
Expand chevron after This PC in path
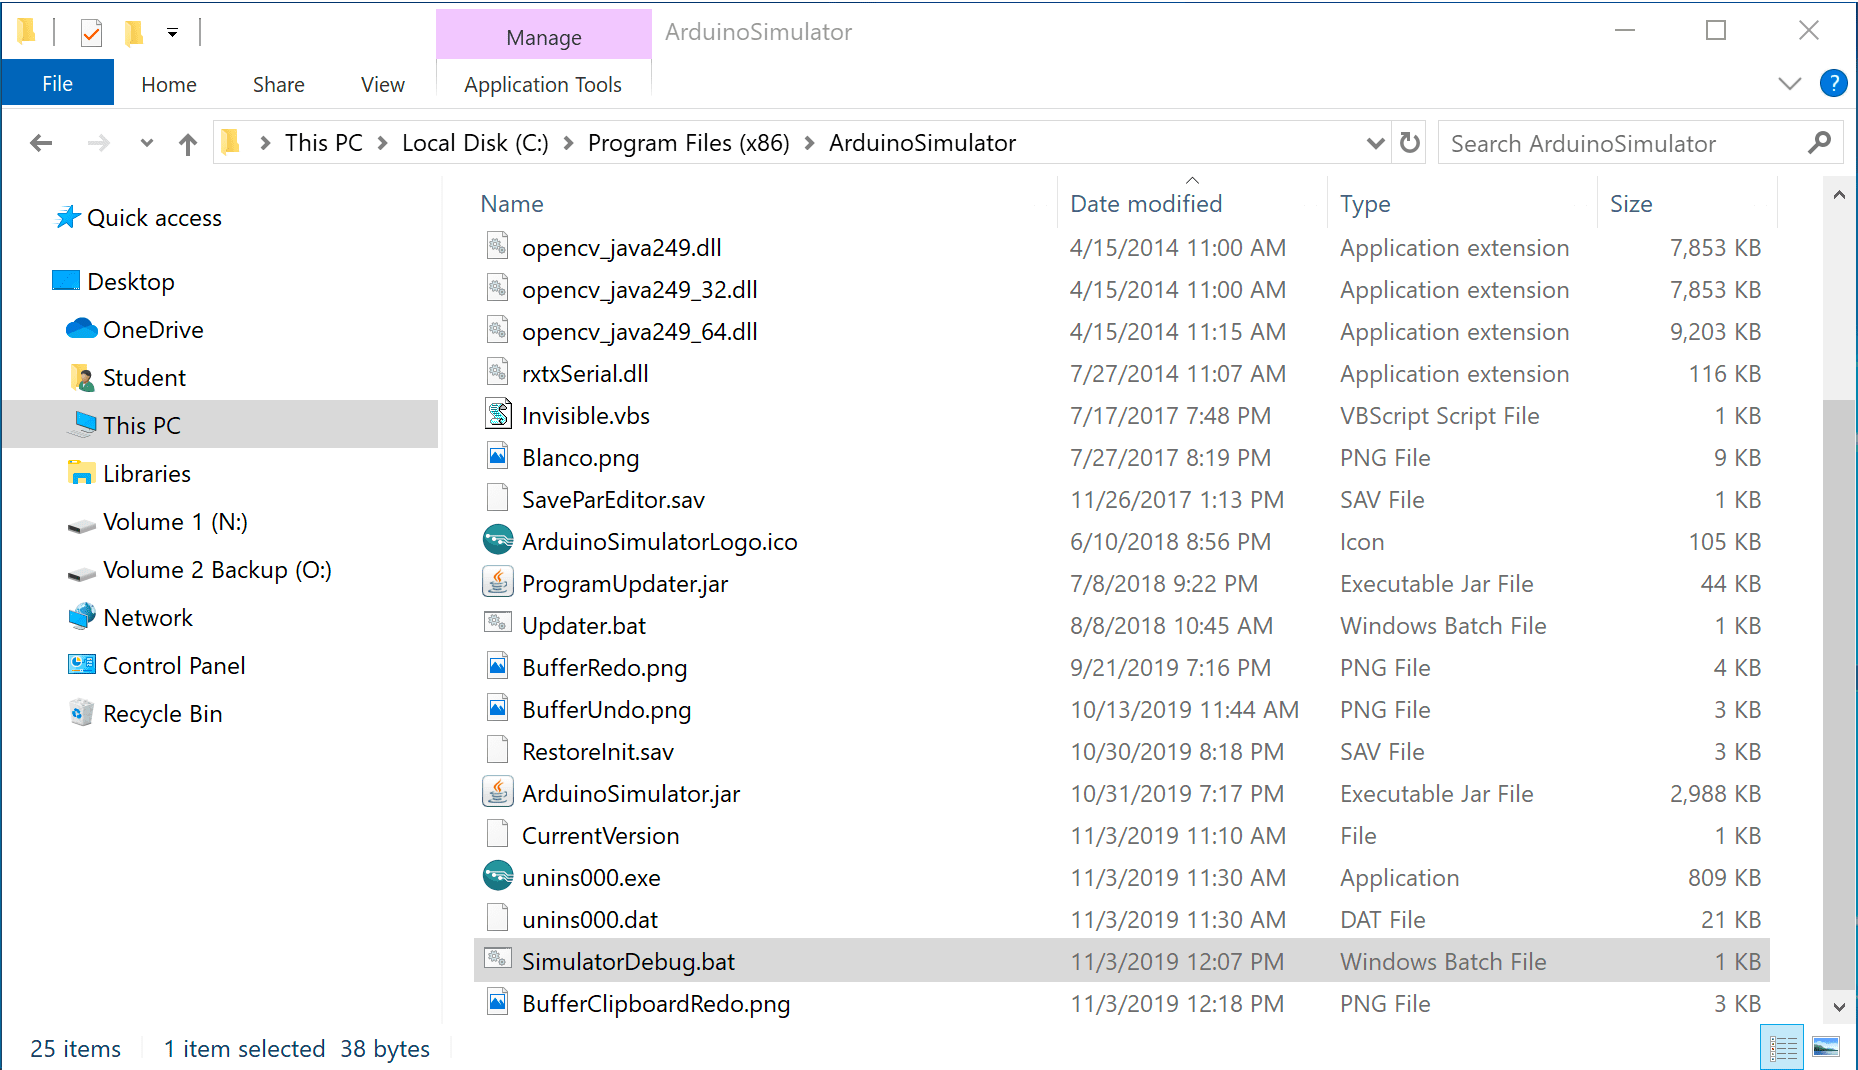click(382, 143)
